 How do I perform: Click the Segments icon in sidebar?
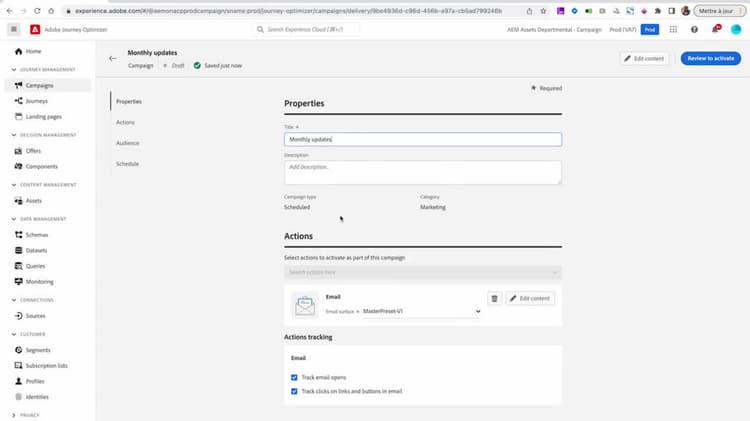click(19, 350)
